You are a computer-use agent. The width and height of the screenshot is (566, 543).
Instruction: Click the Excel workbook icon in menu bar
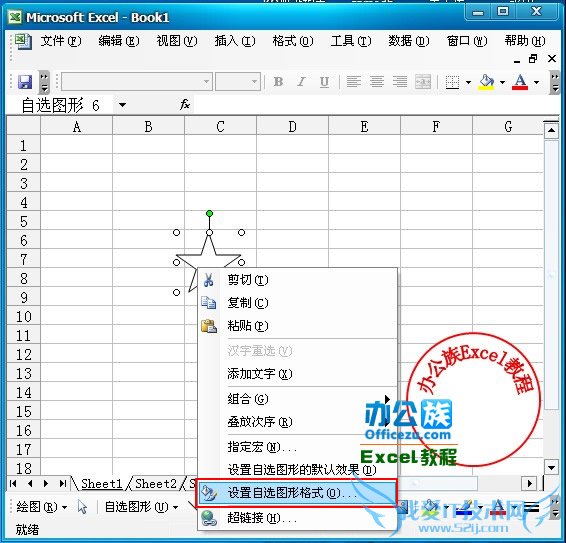24,41
